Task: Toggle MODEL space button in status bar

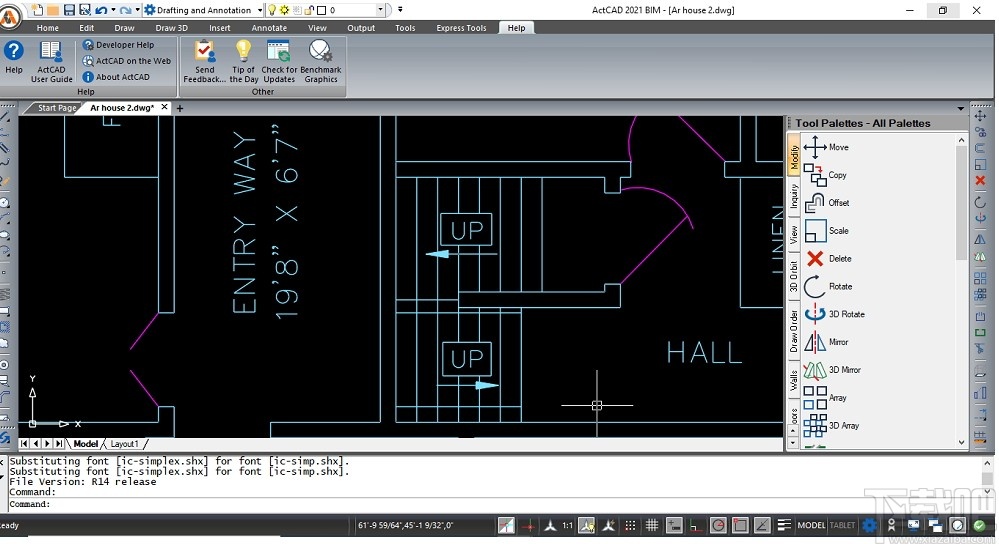Action: click(x=811, y=526)
